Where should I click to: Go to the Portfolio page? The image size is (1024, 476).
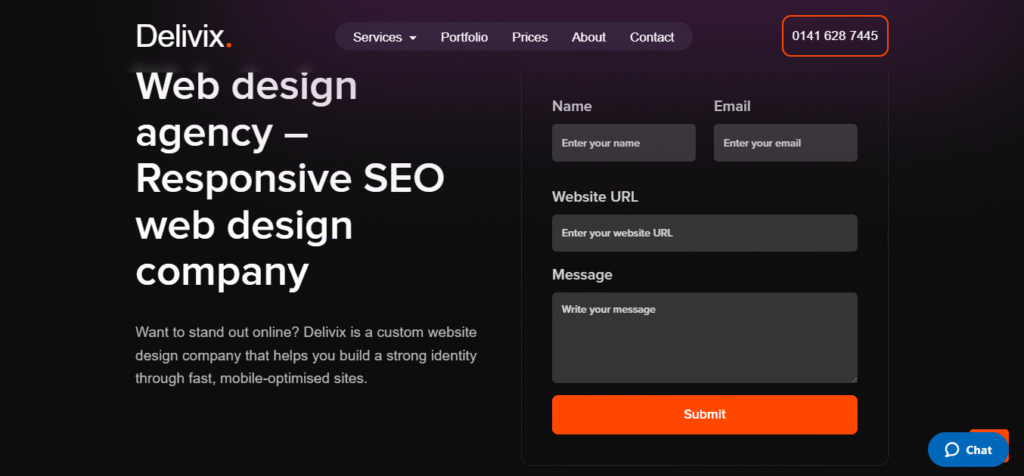click(x=464, y=37)
